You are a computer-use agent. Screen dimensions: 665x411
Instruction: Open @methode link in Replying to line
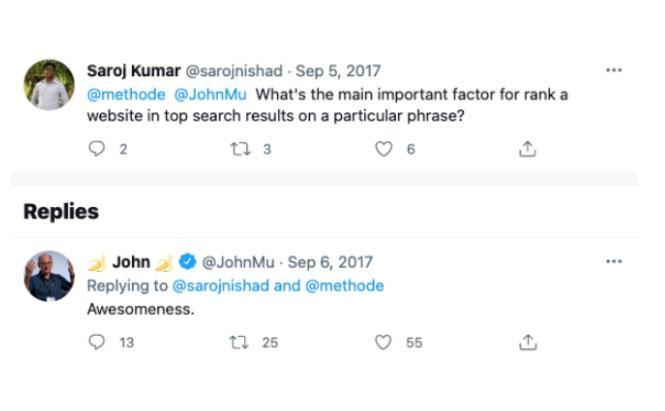click(344, 286)
